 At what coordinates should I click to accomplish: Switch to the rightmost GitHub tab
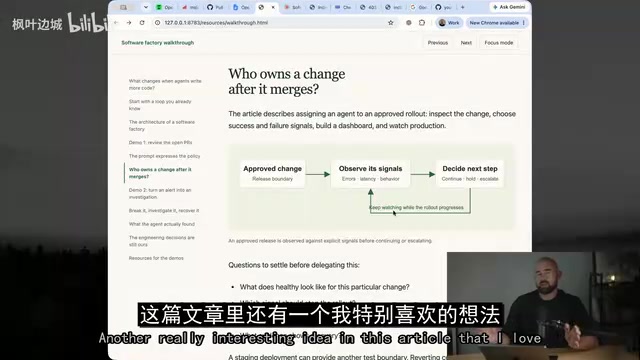click(443, 7)
